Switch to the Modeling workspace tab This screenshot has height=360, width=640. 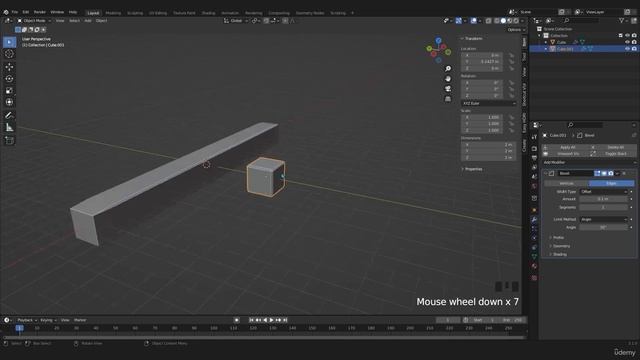[x=113, y=13]
